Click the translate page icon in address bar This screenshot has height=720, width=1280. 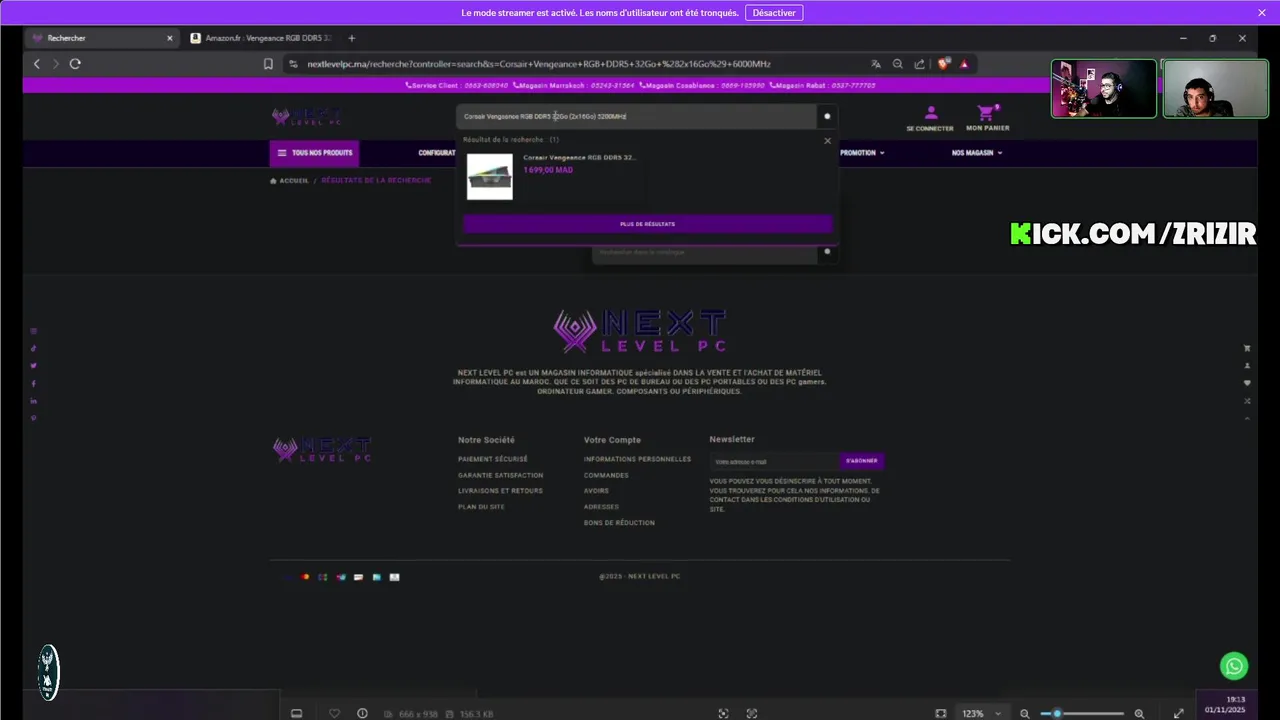[876, 64]
